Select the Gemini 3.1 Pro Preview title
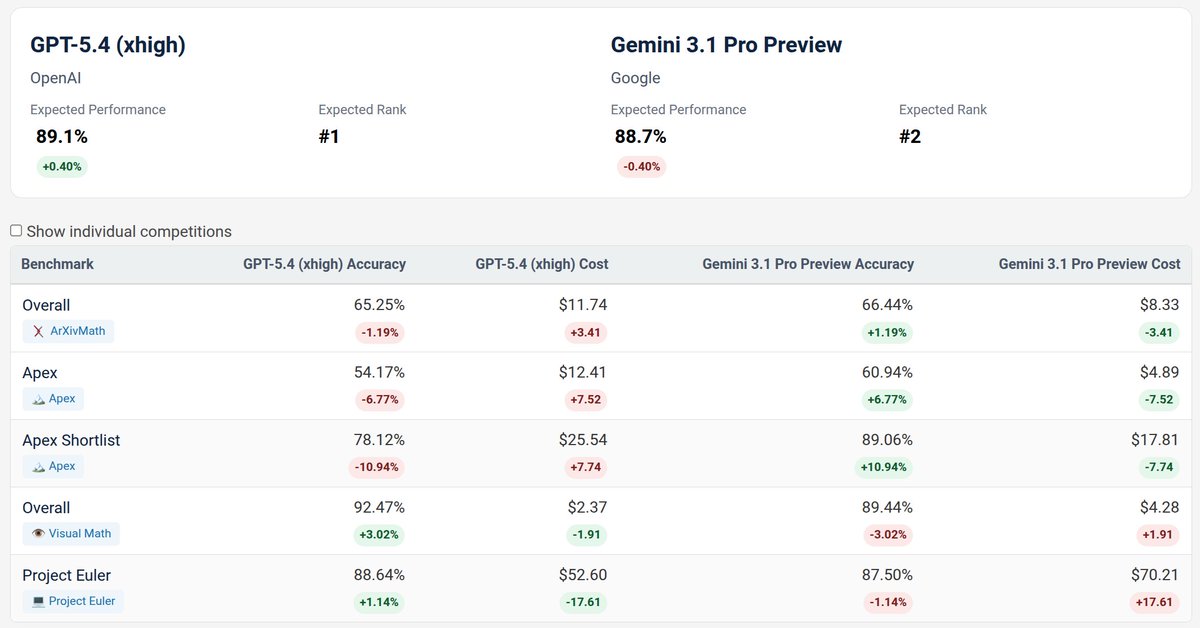Viewport: 1200px width, 628px height. click(726, 44)
